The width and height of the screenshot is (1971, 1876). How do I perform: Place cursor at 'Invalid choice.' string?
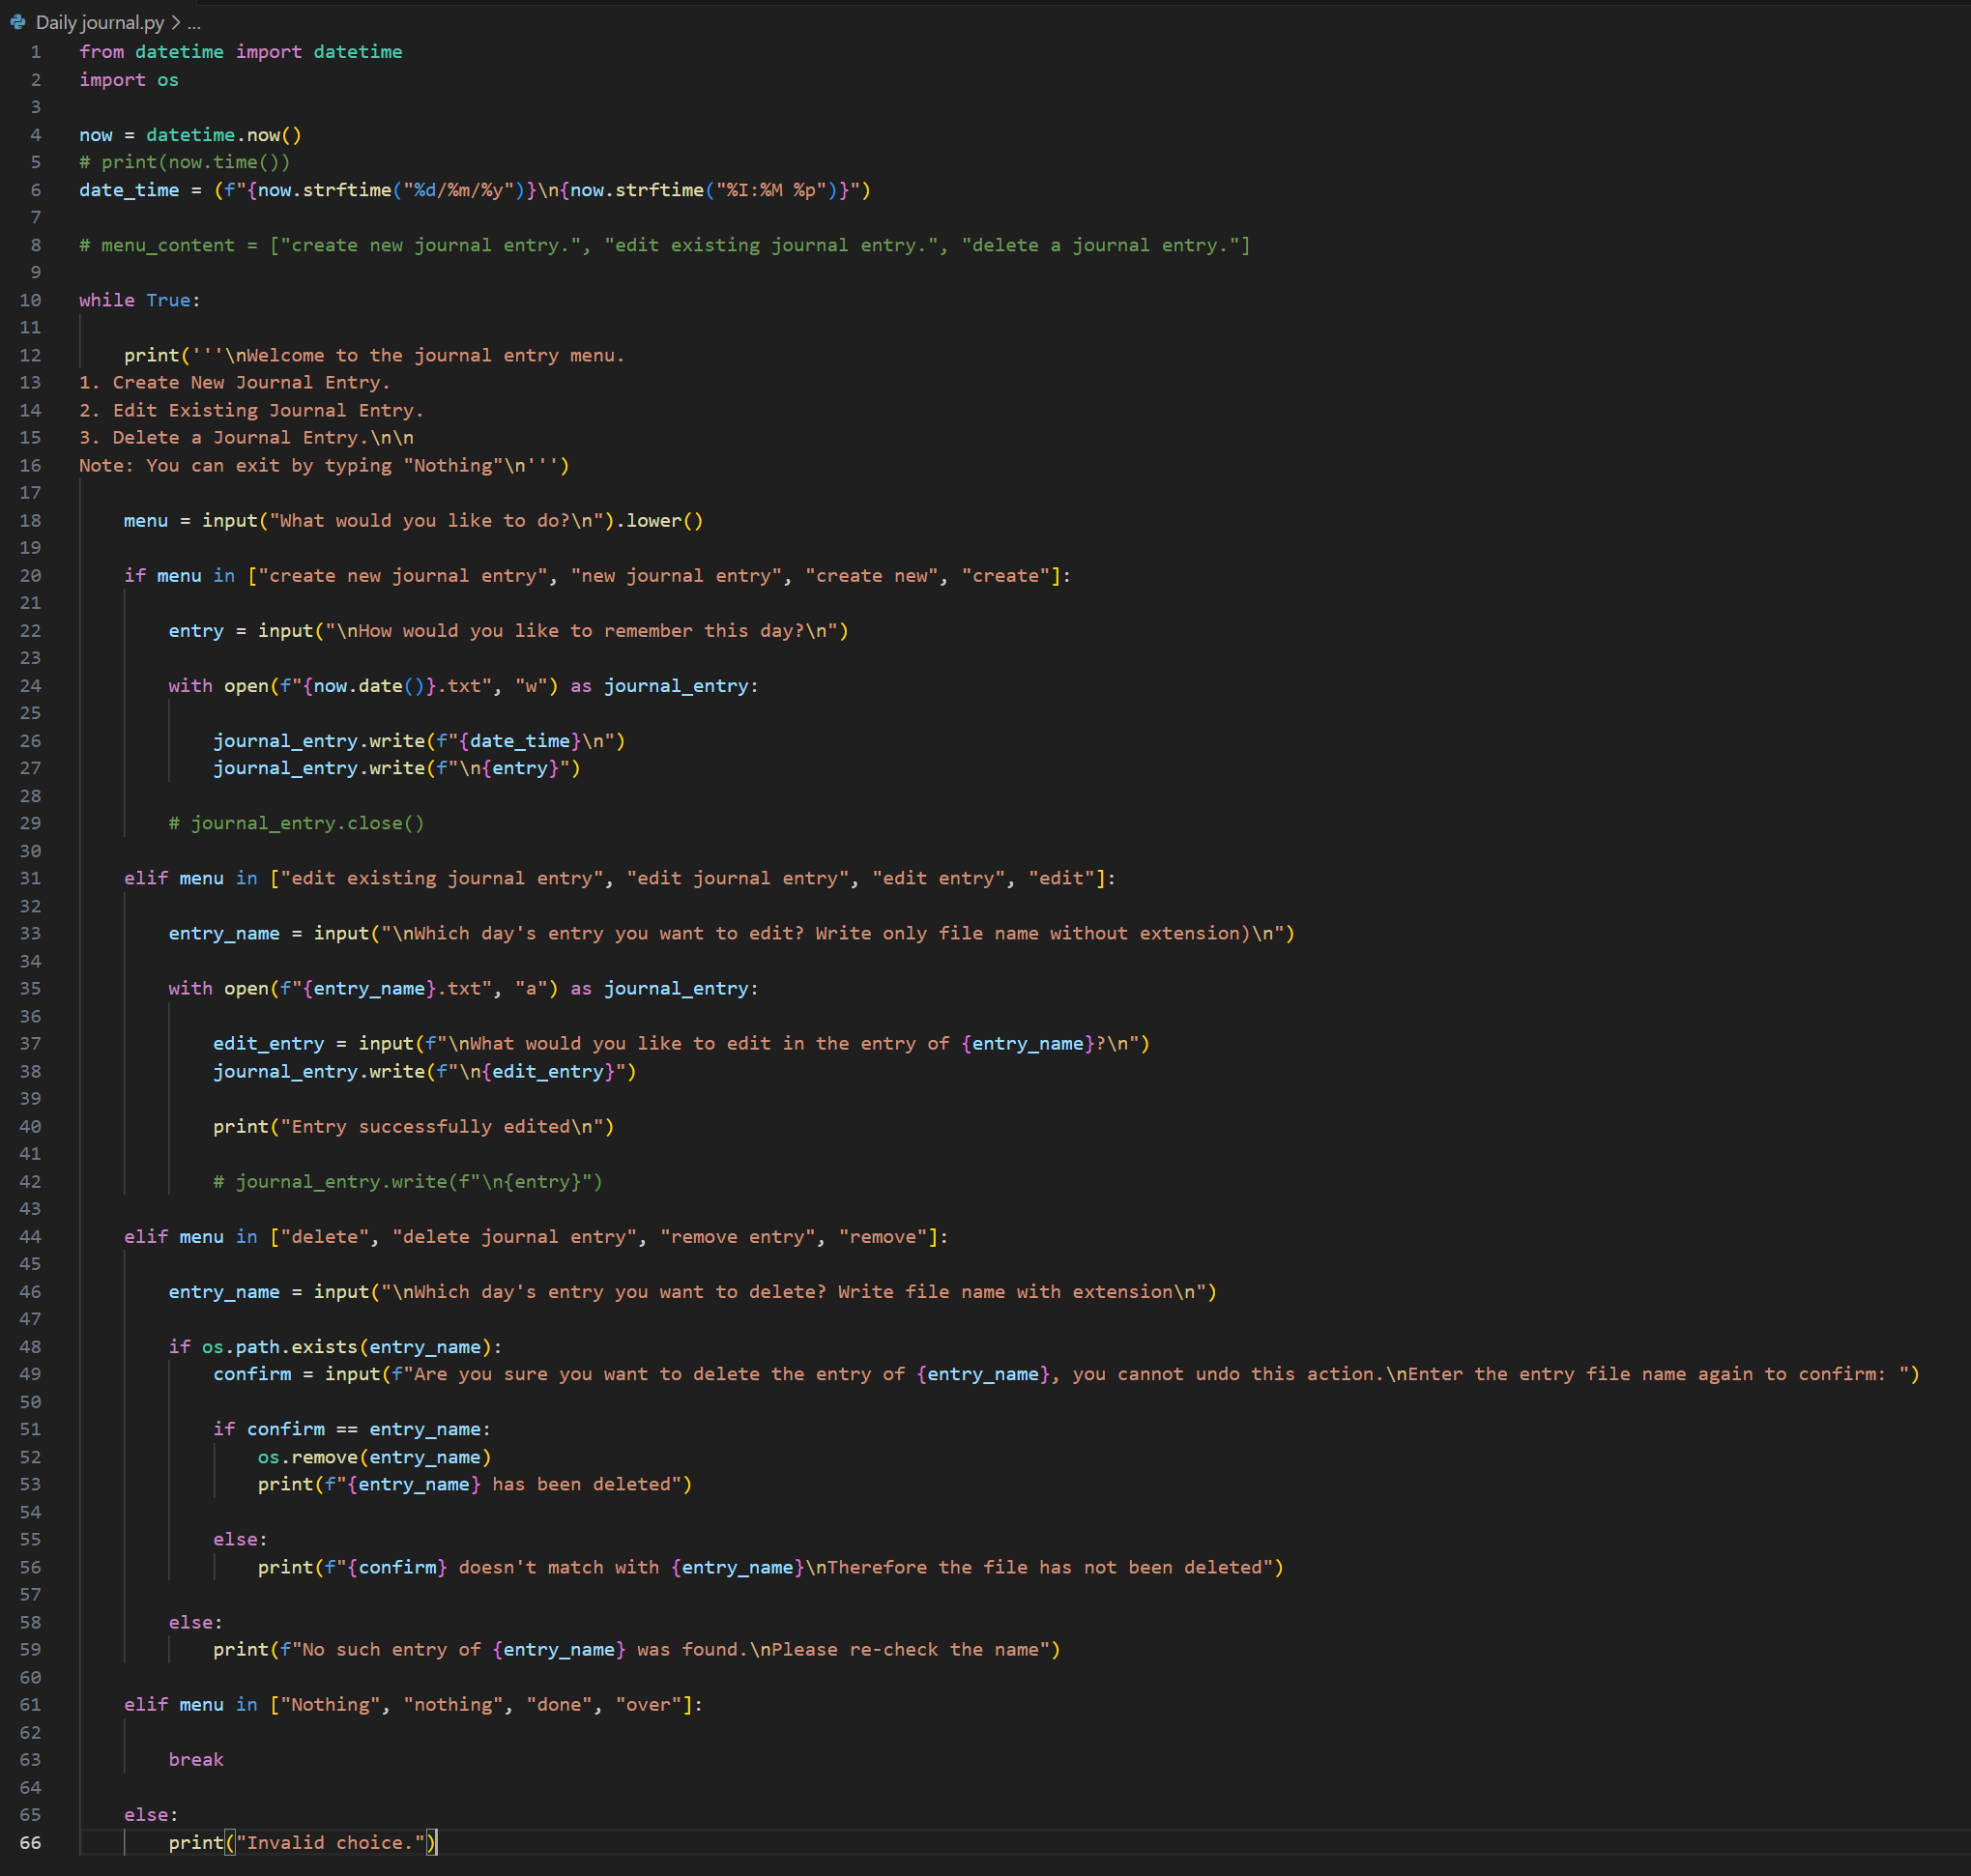tap(330, 1842)
